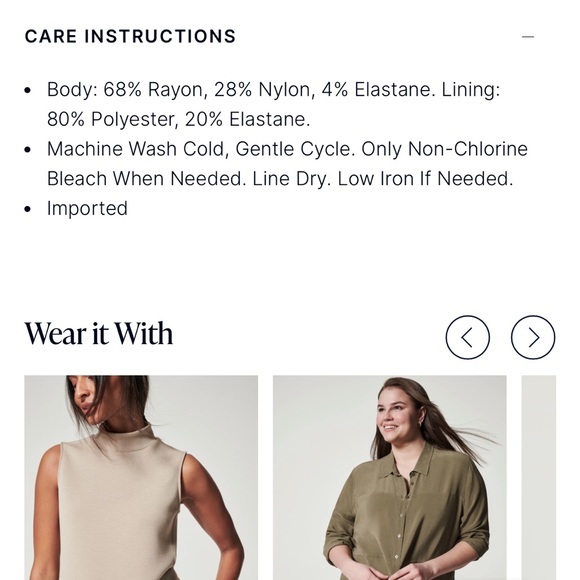Click the bullet point before 'Body: 68% Rayon'
Screen dimensions: 580x580
coord(28,90)
